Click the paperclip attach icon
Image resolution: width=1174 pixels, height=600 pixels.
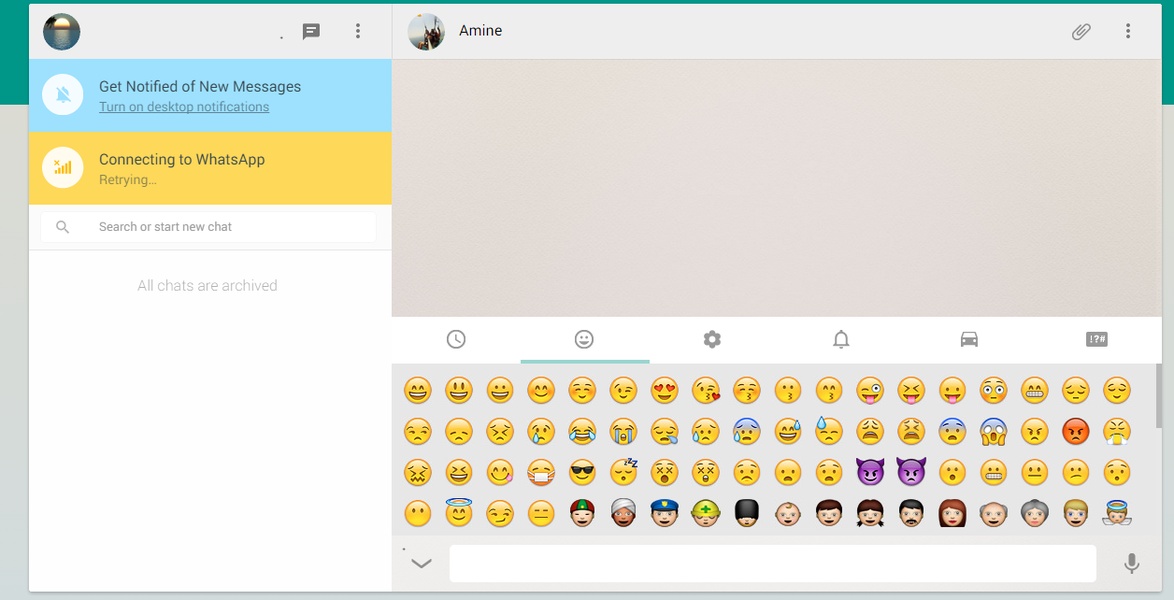coord(1080,31)
